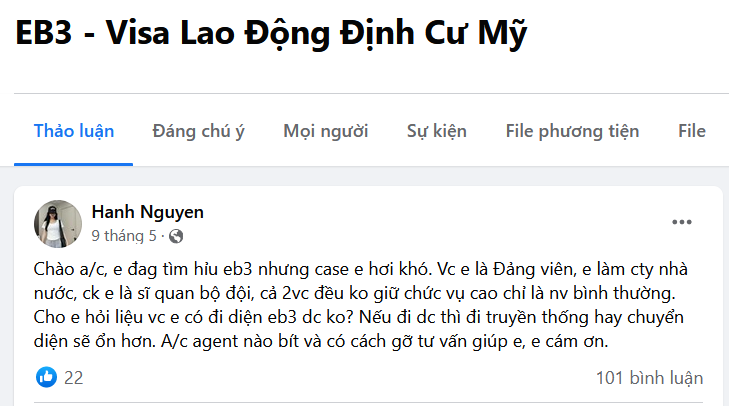The width and height of the screenshot is (729, 406).
Task: Show the 22 reactions count list
Action: (x=74, y=377)
